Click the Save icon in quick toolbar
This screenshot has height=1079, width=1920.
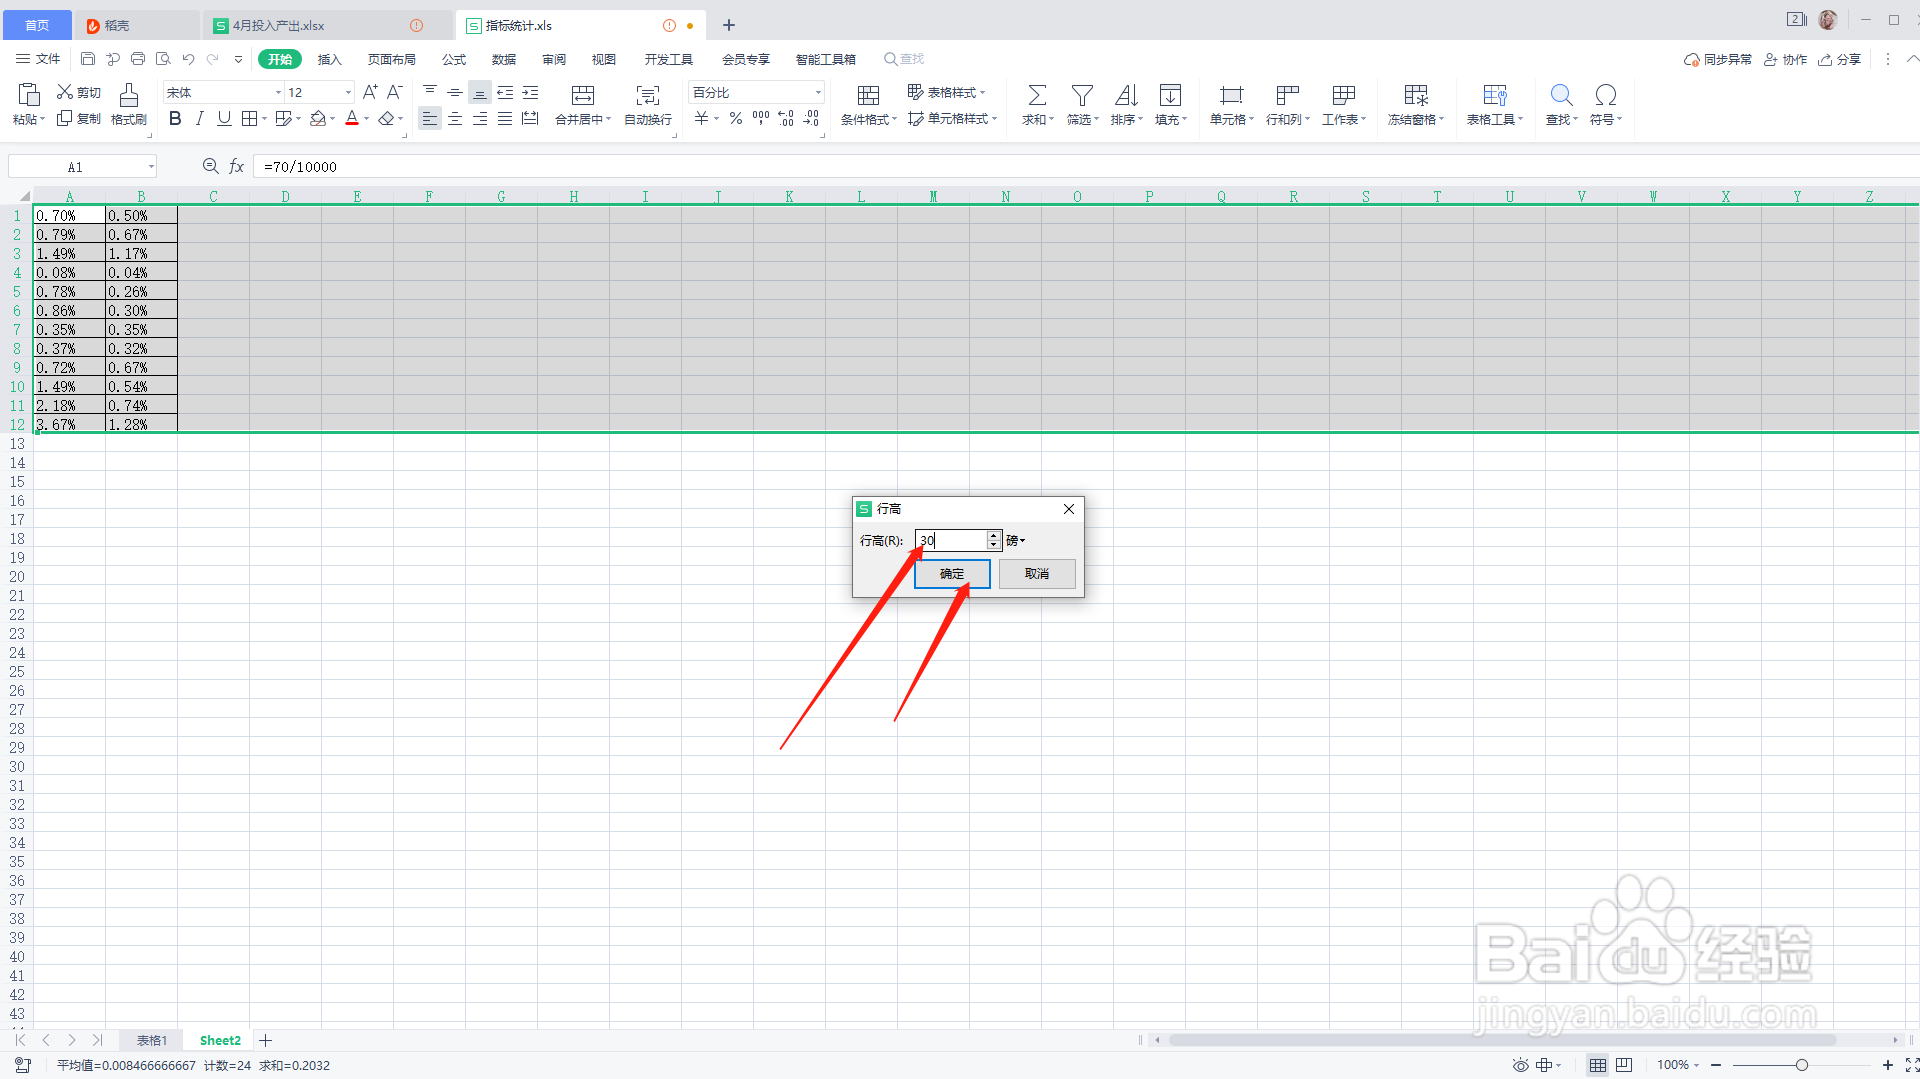pyautogui.click(x=88, y=59)
